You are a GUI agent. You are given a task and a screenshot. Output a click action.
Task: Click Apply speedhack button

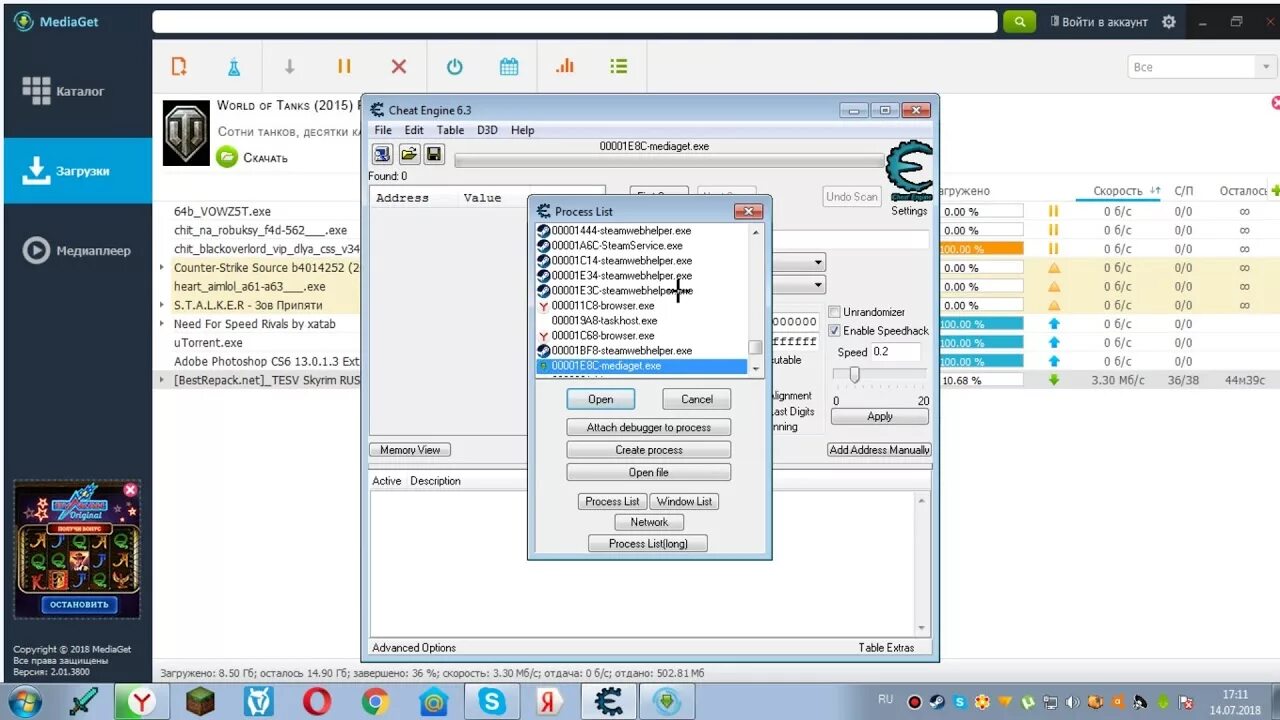point(880,416)
